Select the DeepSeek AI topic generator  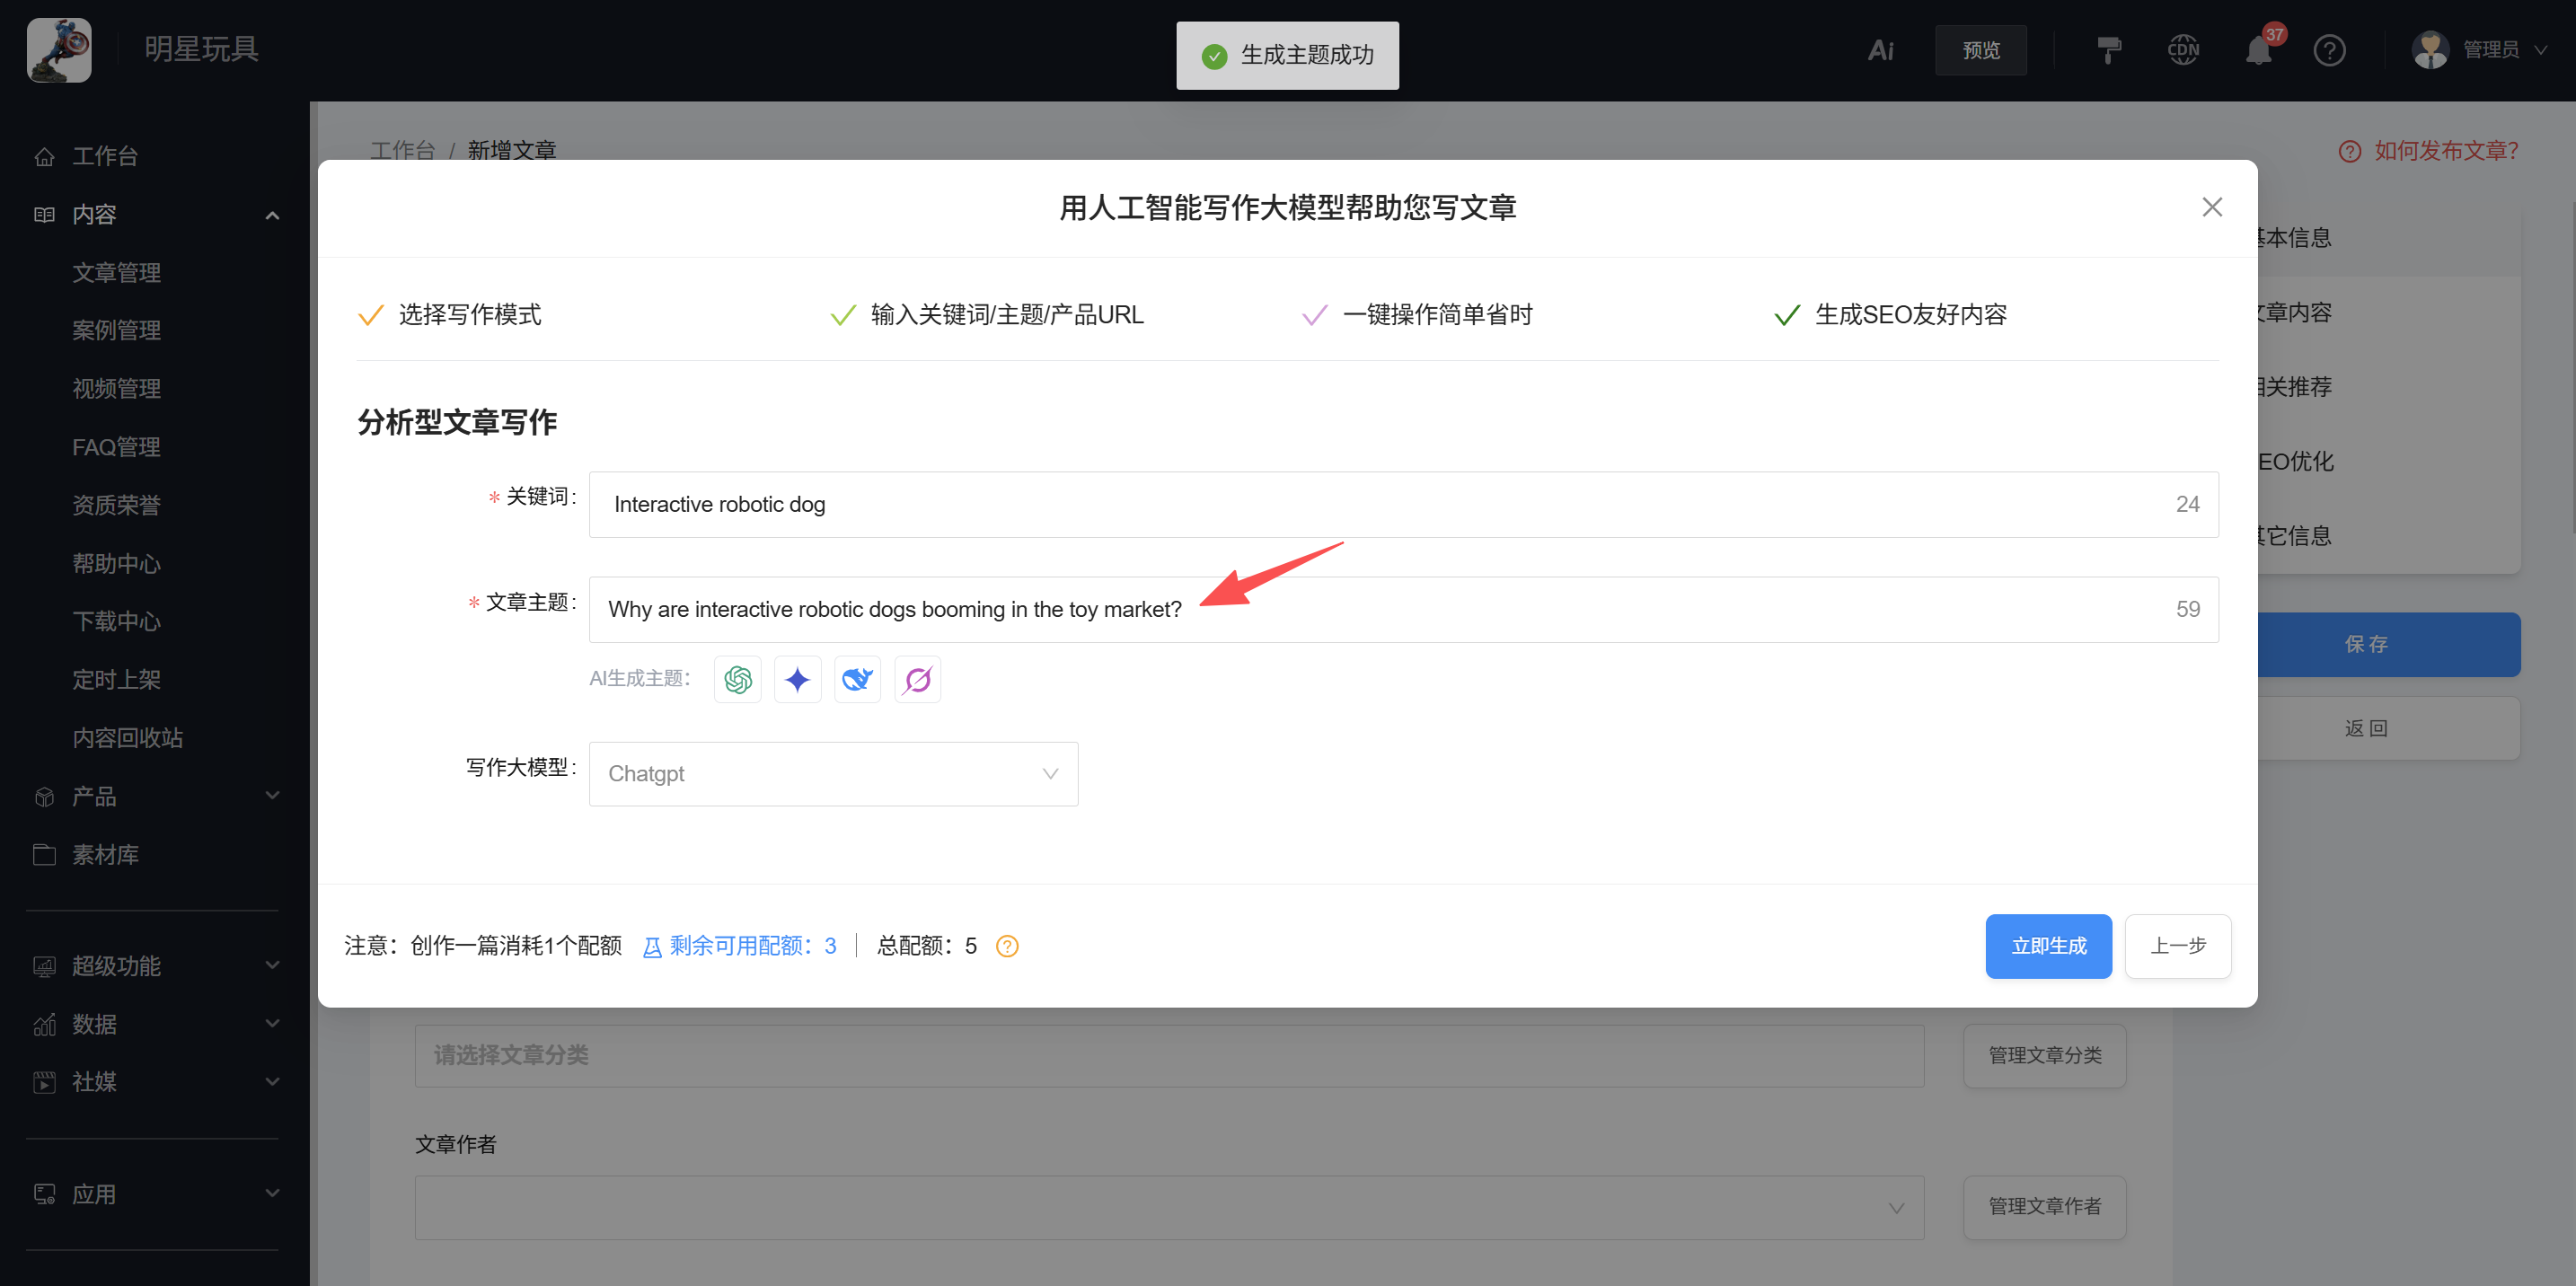tap(857, 679)
